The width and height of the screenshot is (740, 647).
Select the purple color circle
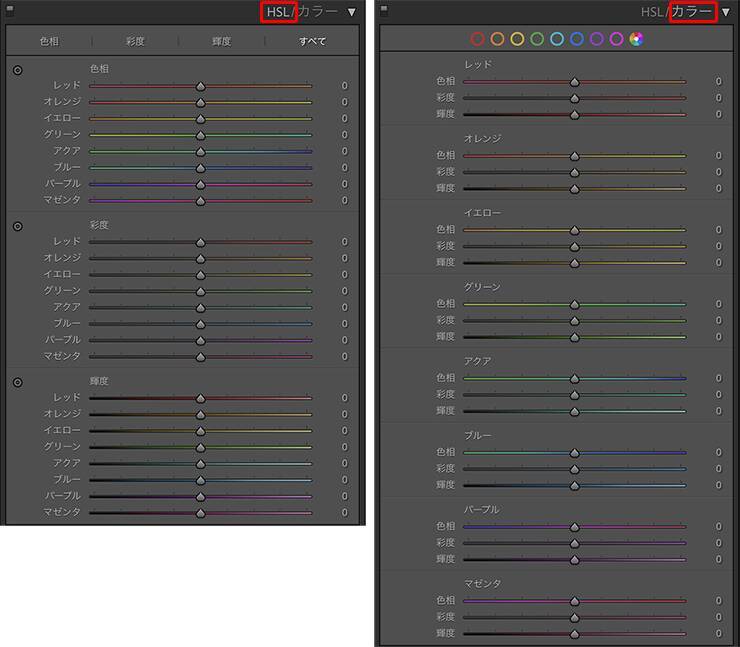point(597,39)
